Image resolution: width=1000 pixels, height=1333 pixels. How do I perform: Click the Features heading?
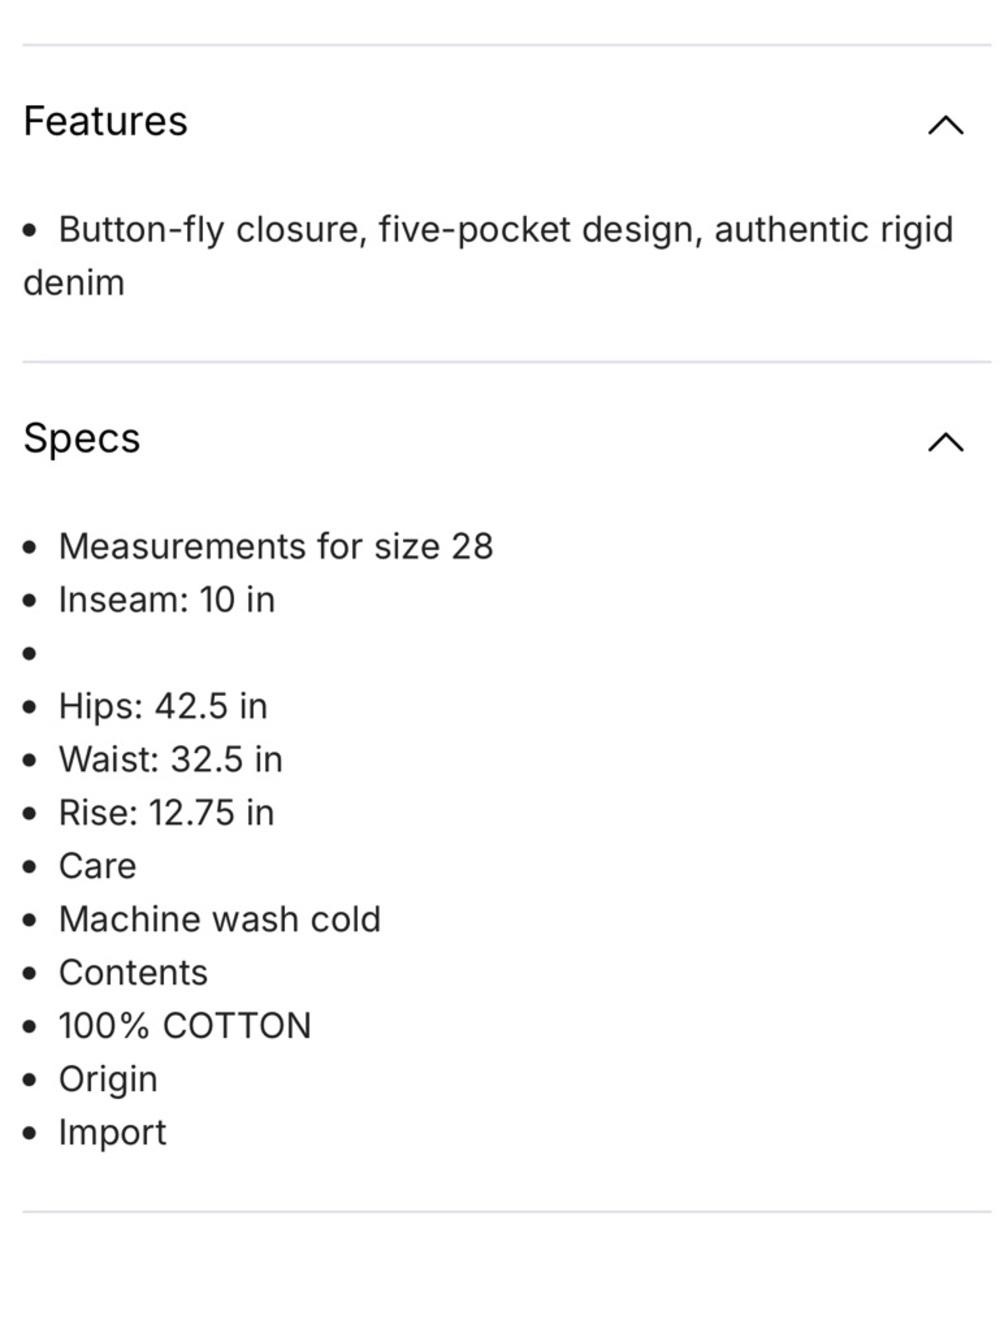pos(105,121)
